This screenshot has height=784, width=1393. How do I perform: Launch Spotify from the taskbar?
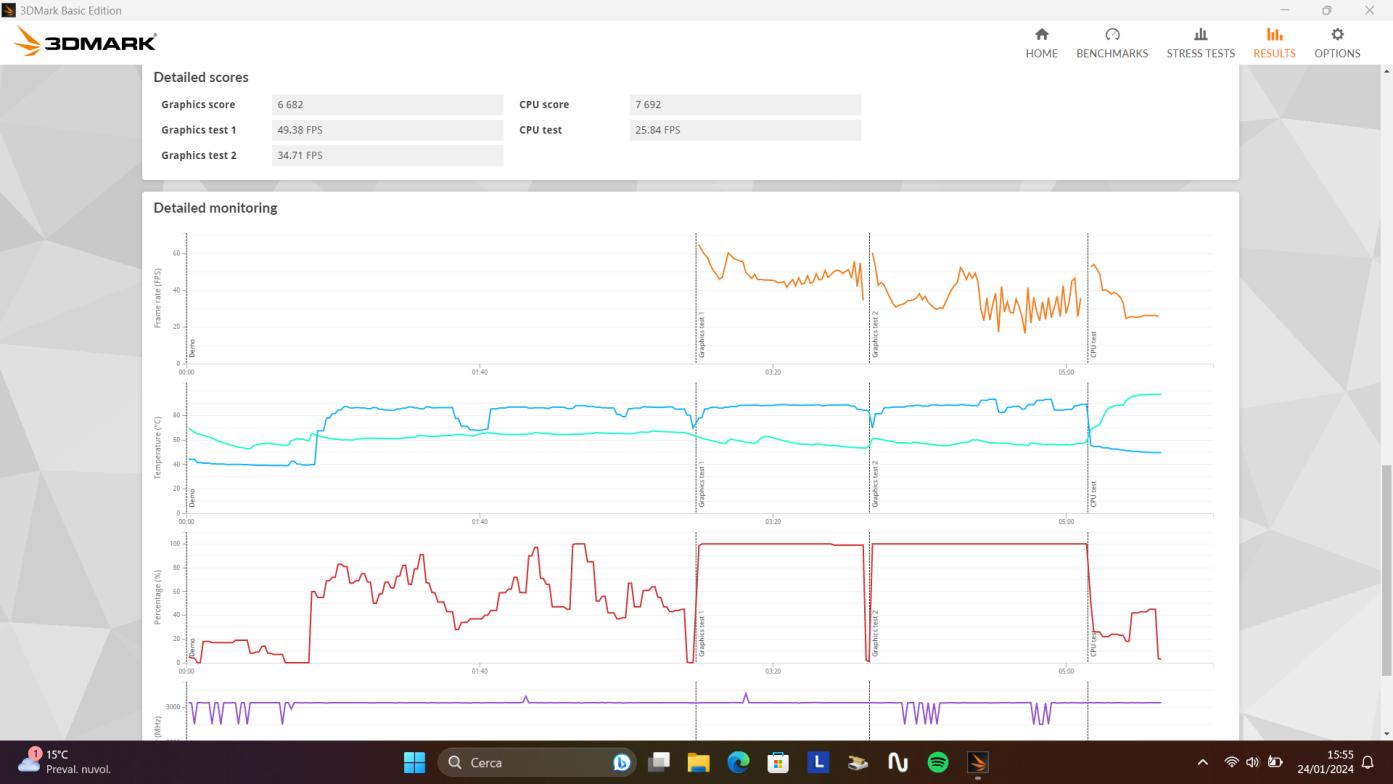(938, 762)
